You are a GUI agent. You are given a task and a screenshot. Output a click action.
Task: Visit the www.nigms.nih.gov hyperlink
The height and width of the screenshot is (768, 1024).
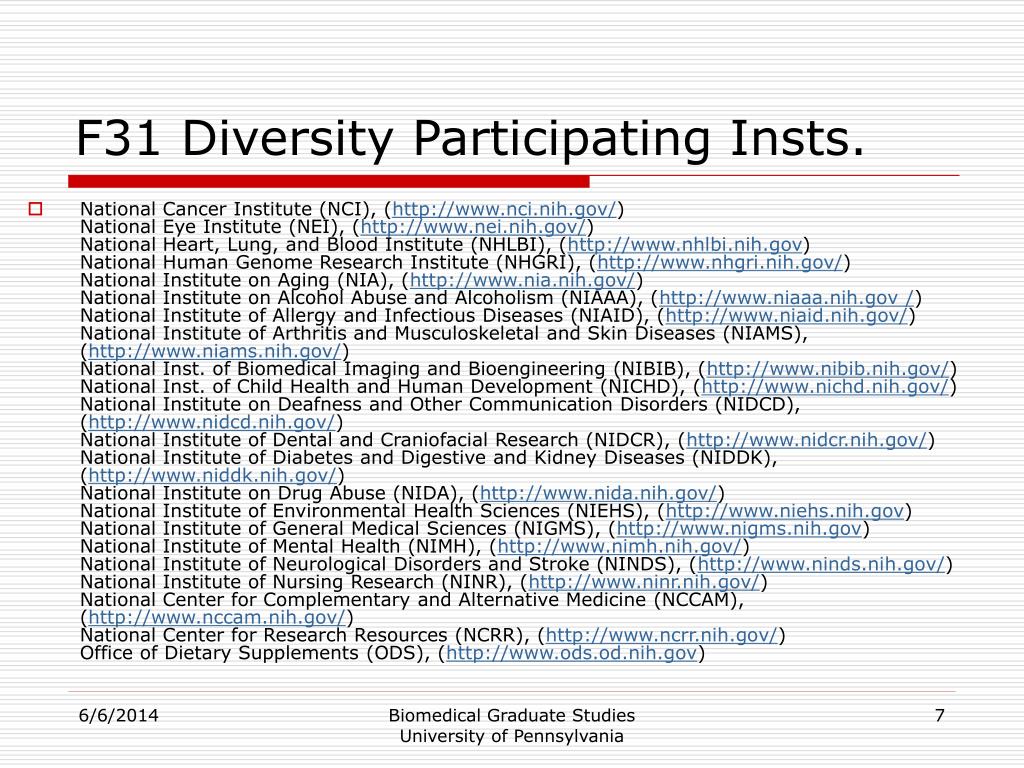739,528
